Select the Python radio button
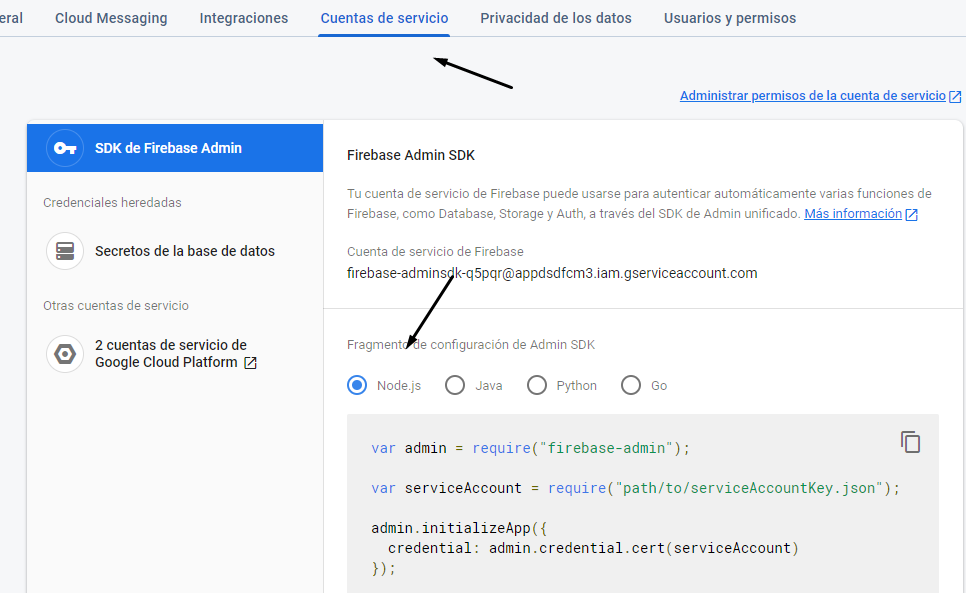Image resolution: width=966 pixels, height=593 pixels. 537,385
